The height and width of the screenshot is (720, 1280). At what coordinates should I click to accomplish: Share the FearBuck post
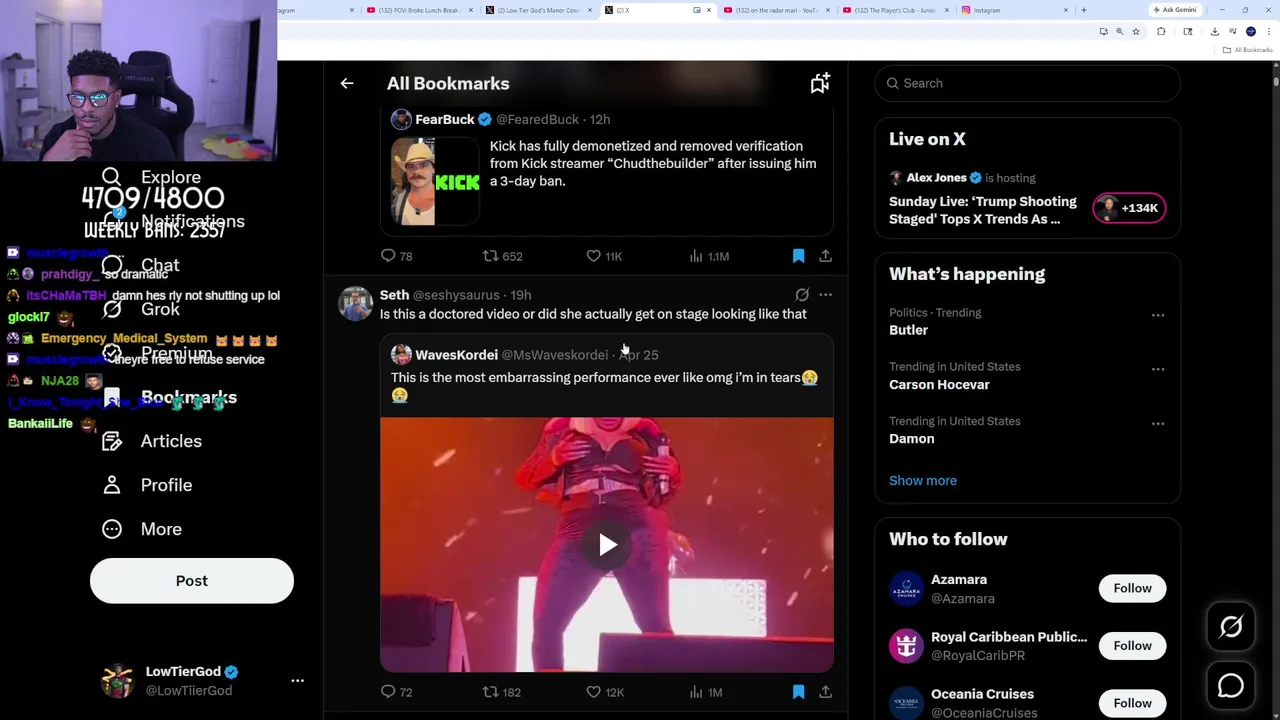point(825,256)
